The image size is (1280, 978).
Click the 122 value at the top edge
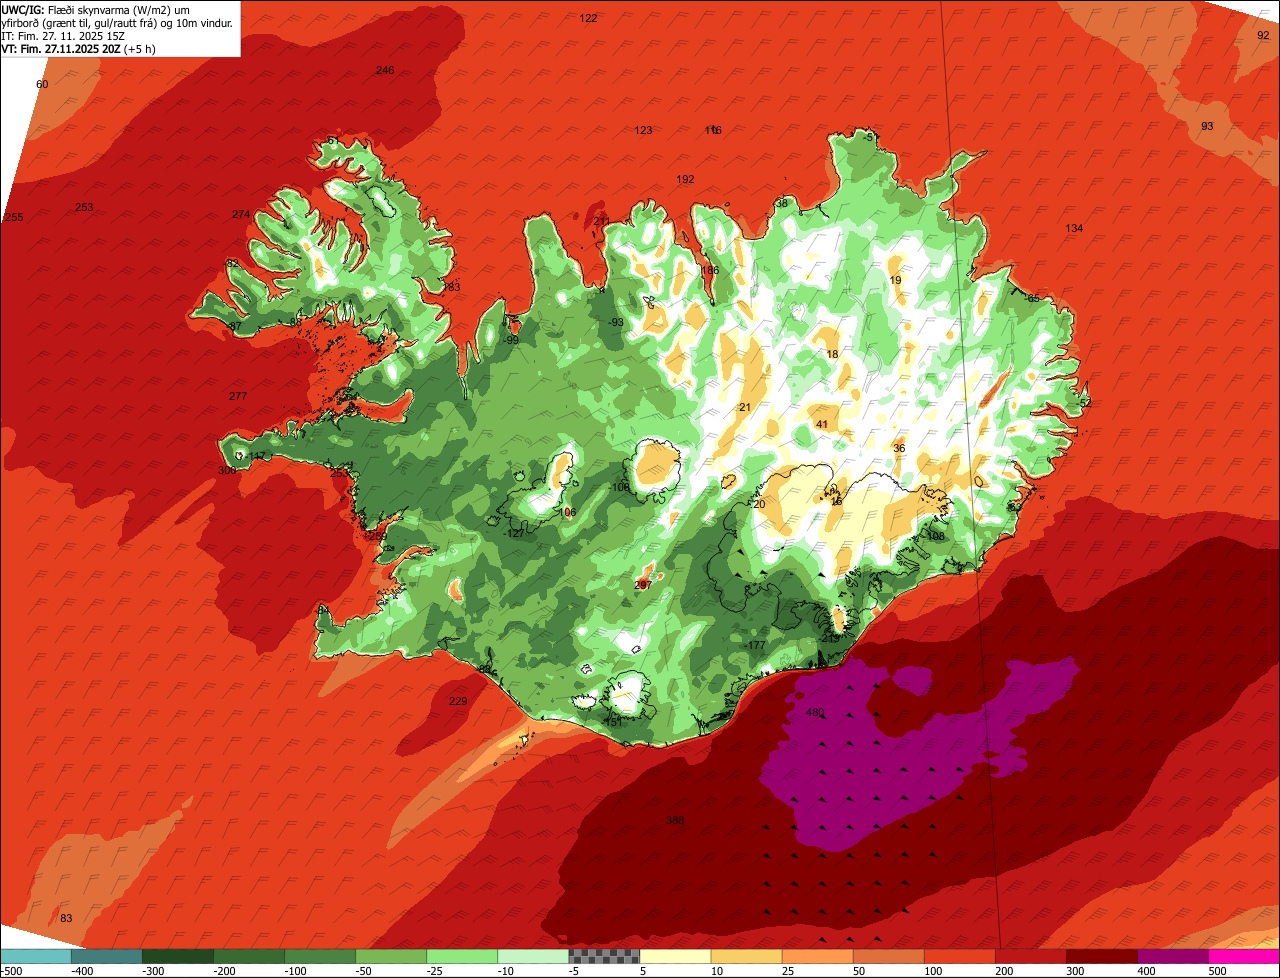pyautogui.click(x=589, y=19)
